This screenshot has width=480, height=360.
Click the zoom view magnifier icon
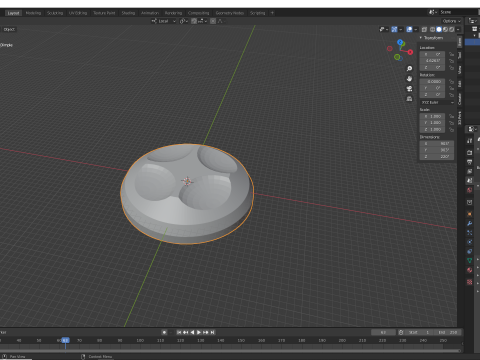[x=409, y=69]
